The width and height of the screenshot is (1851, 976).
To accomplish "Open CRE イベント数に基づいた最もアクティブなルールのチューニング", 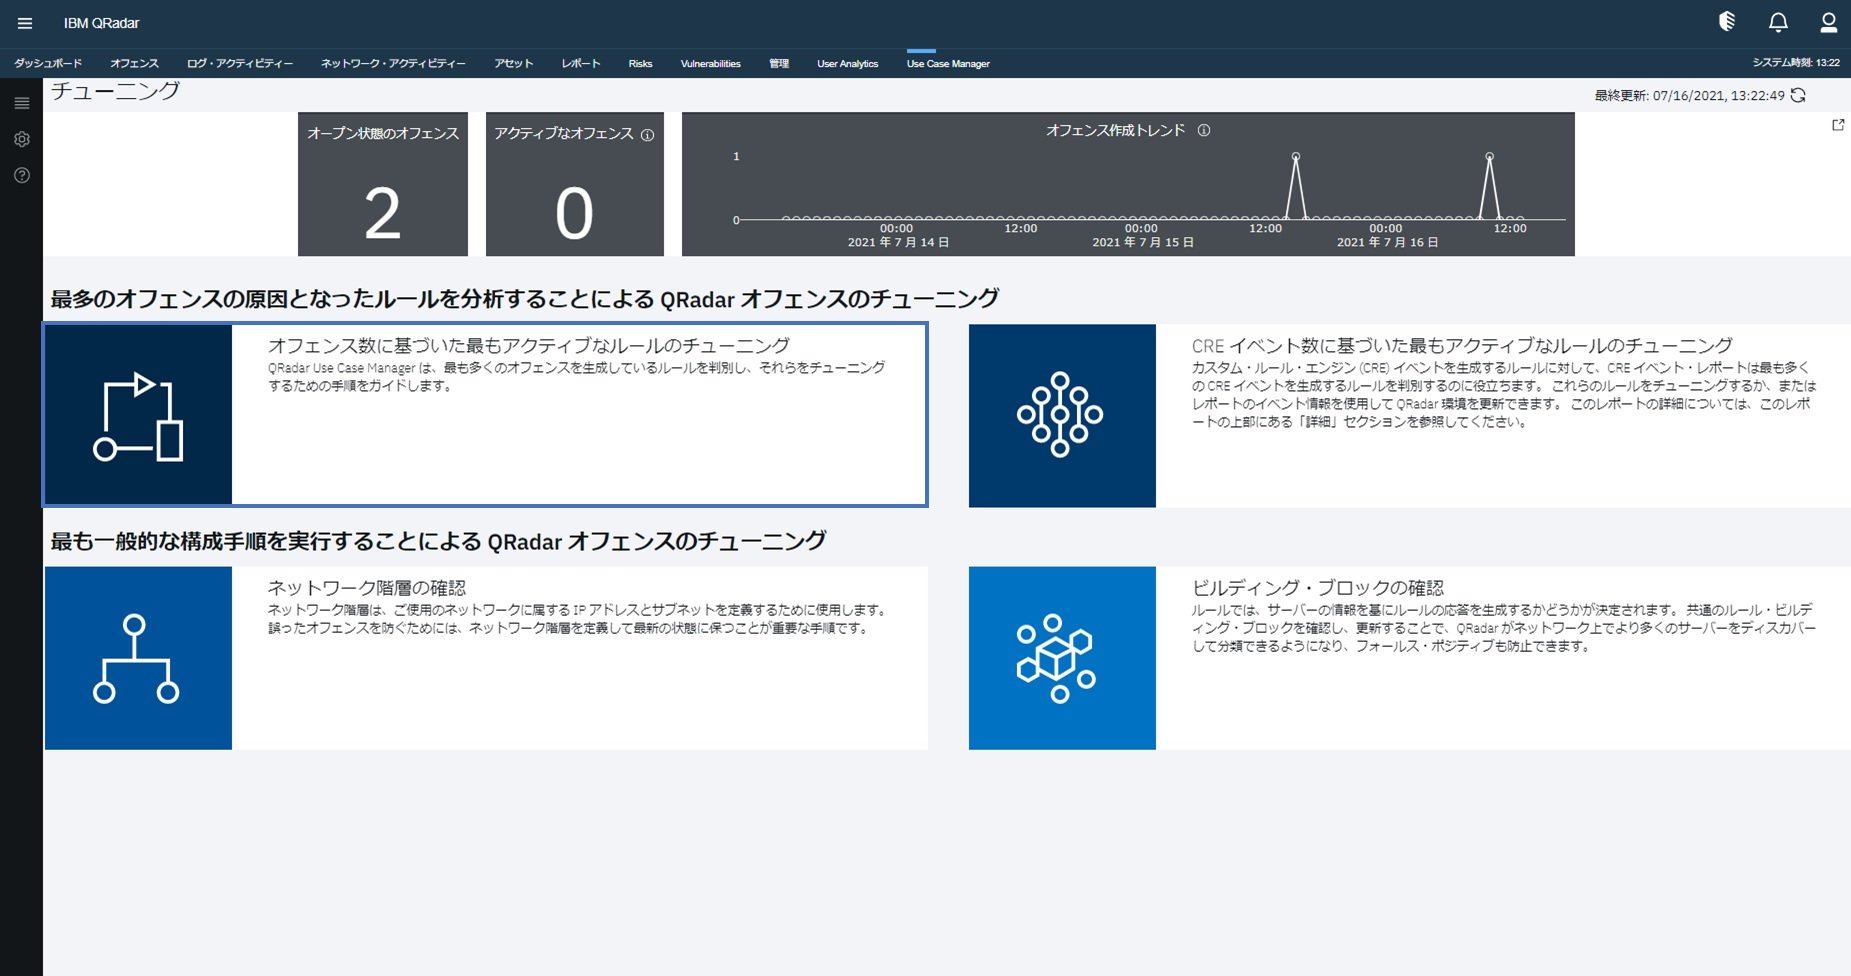I will [x=1462, y=346].
